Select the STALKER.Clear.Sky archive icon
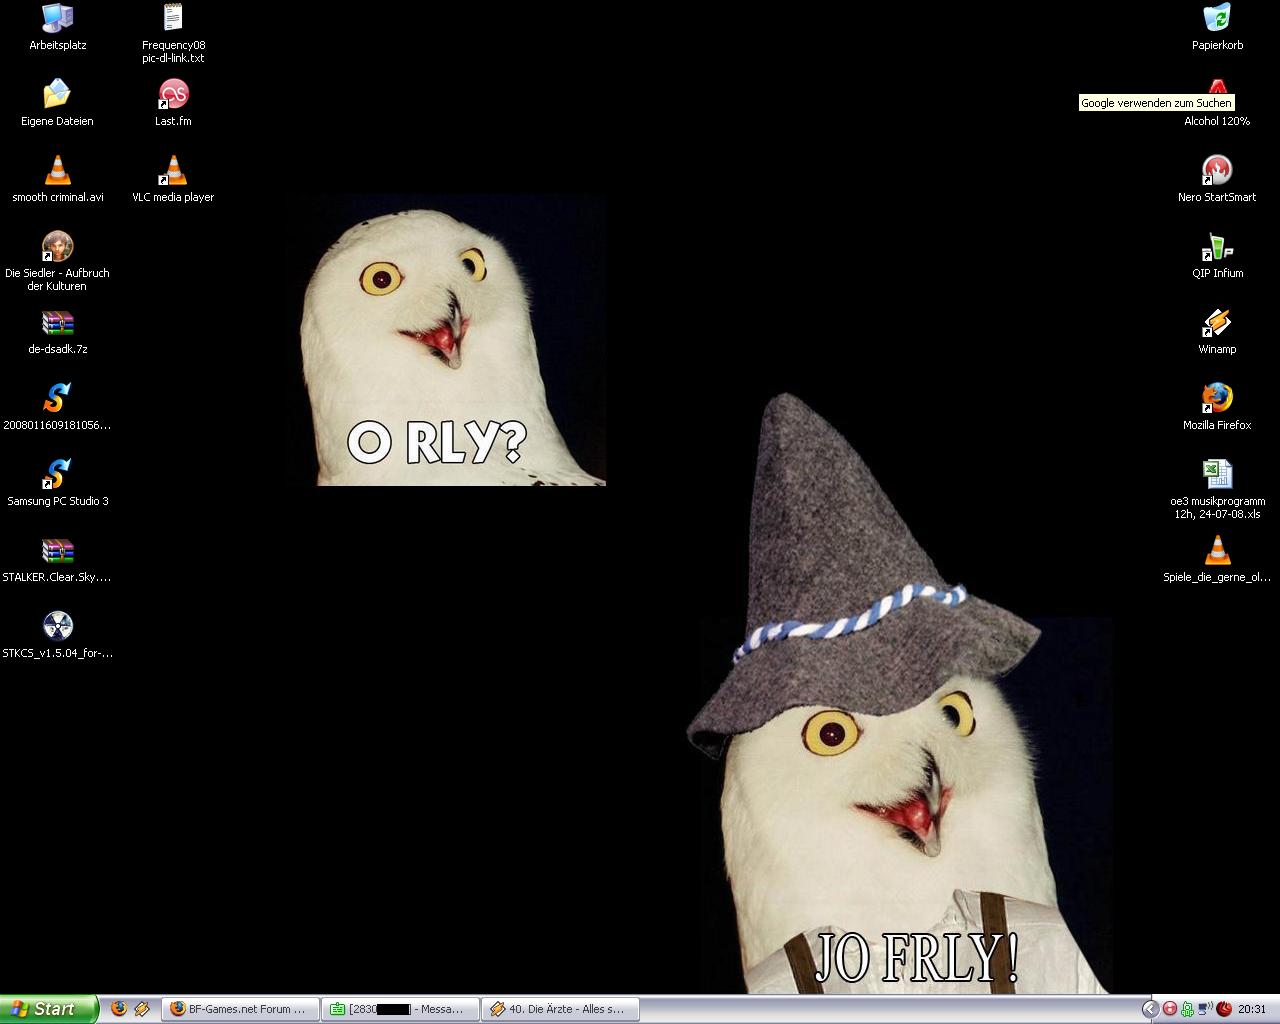Viewport: 1280px width, 1024px height. (57, 559)
